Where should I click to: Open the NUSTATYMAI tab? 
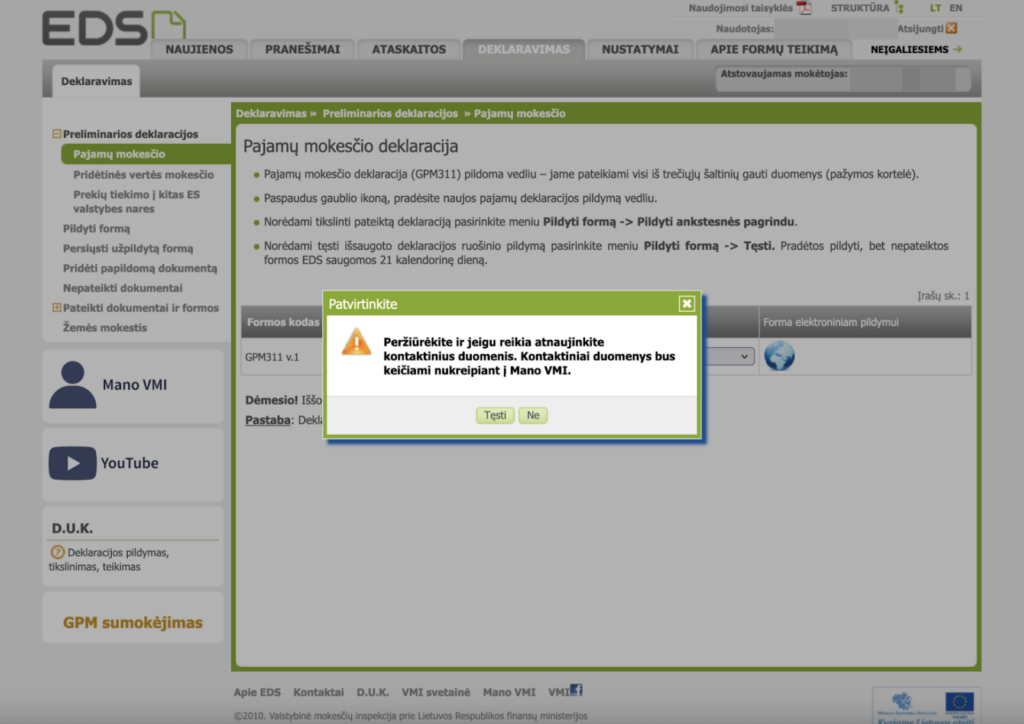point(640,49)
